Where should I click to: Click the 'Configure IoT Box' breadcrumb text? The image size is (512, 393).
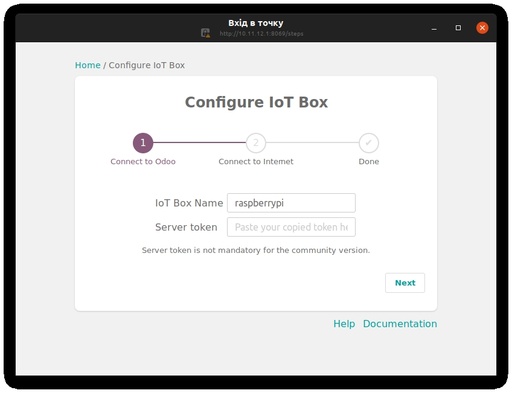[147, 65]
